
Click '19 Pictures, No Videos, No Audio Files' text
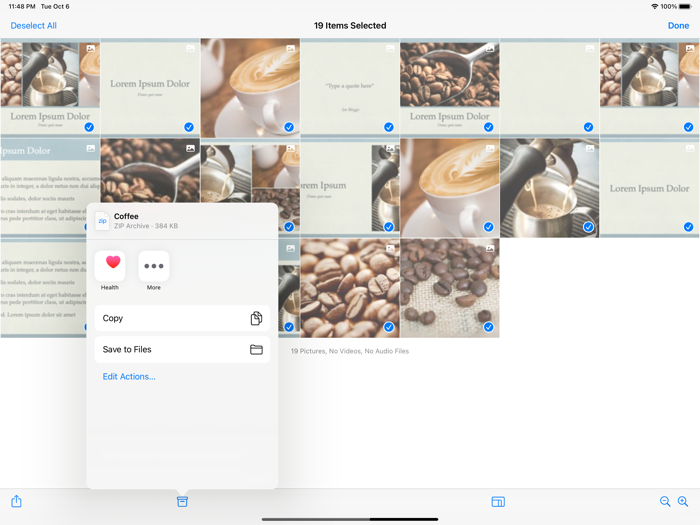point(350,351)
